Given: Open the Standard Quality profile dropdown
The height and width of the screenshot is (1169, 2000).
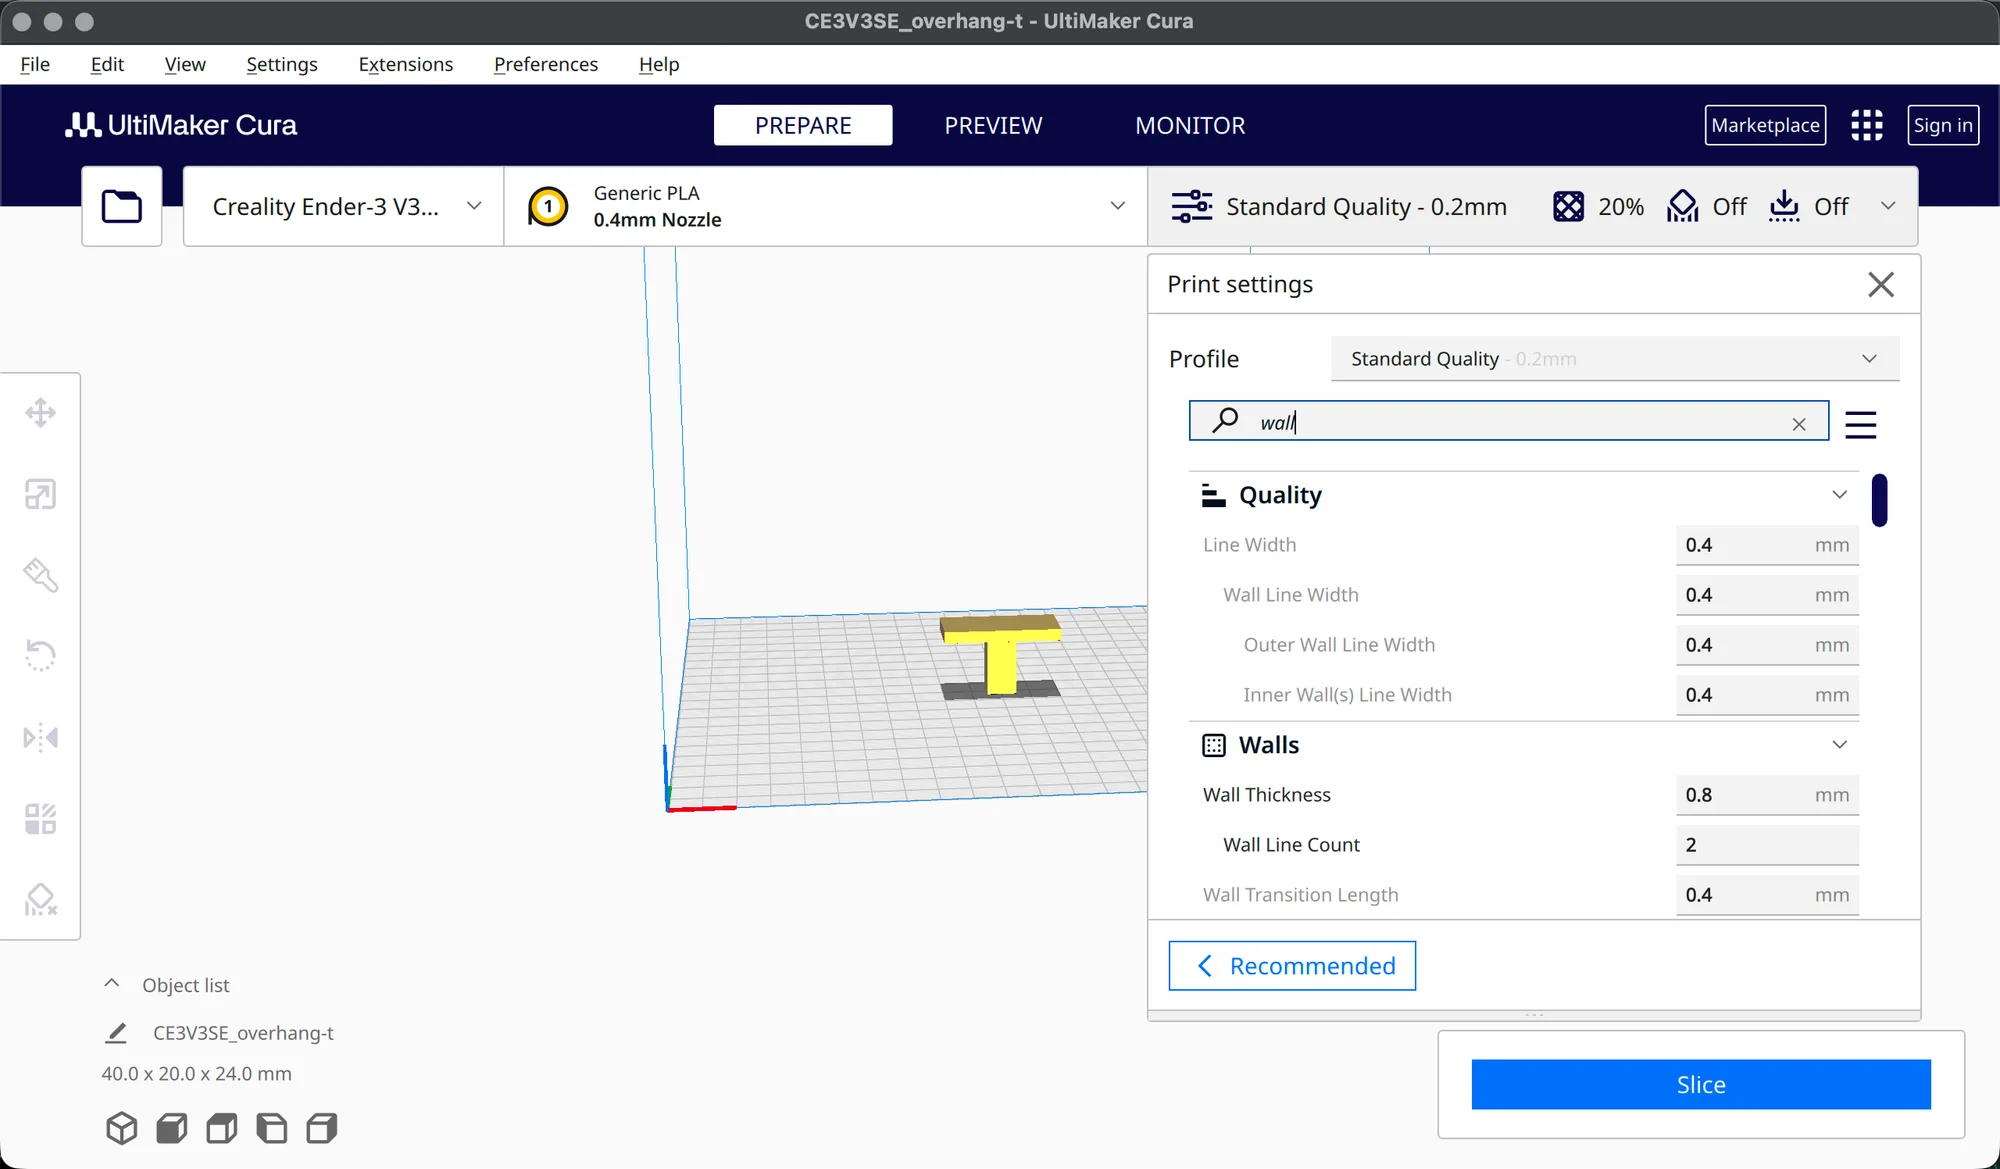Looking at the screenshot, I should pos(1615,359).
